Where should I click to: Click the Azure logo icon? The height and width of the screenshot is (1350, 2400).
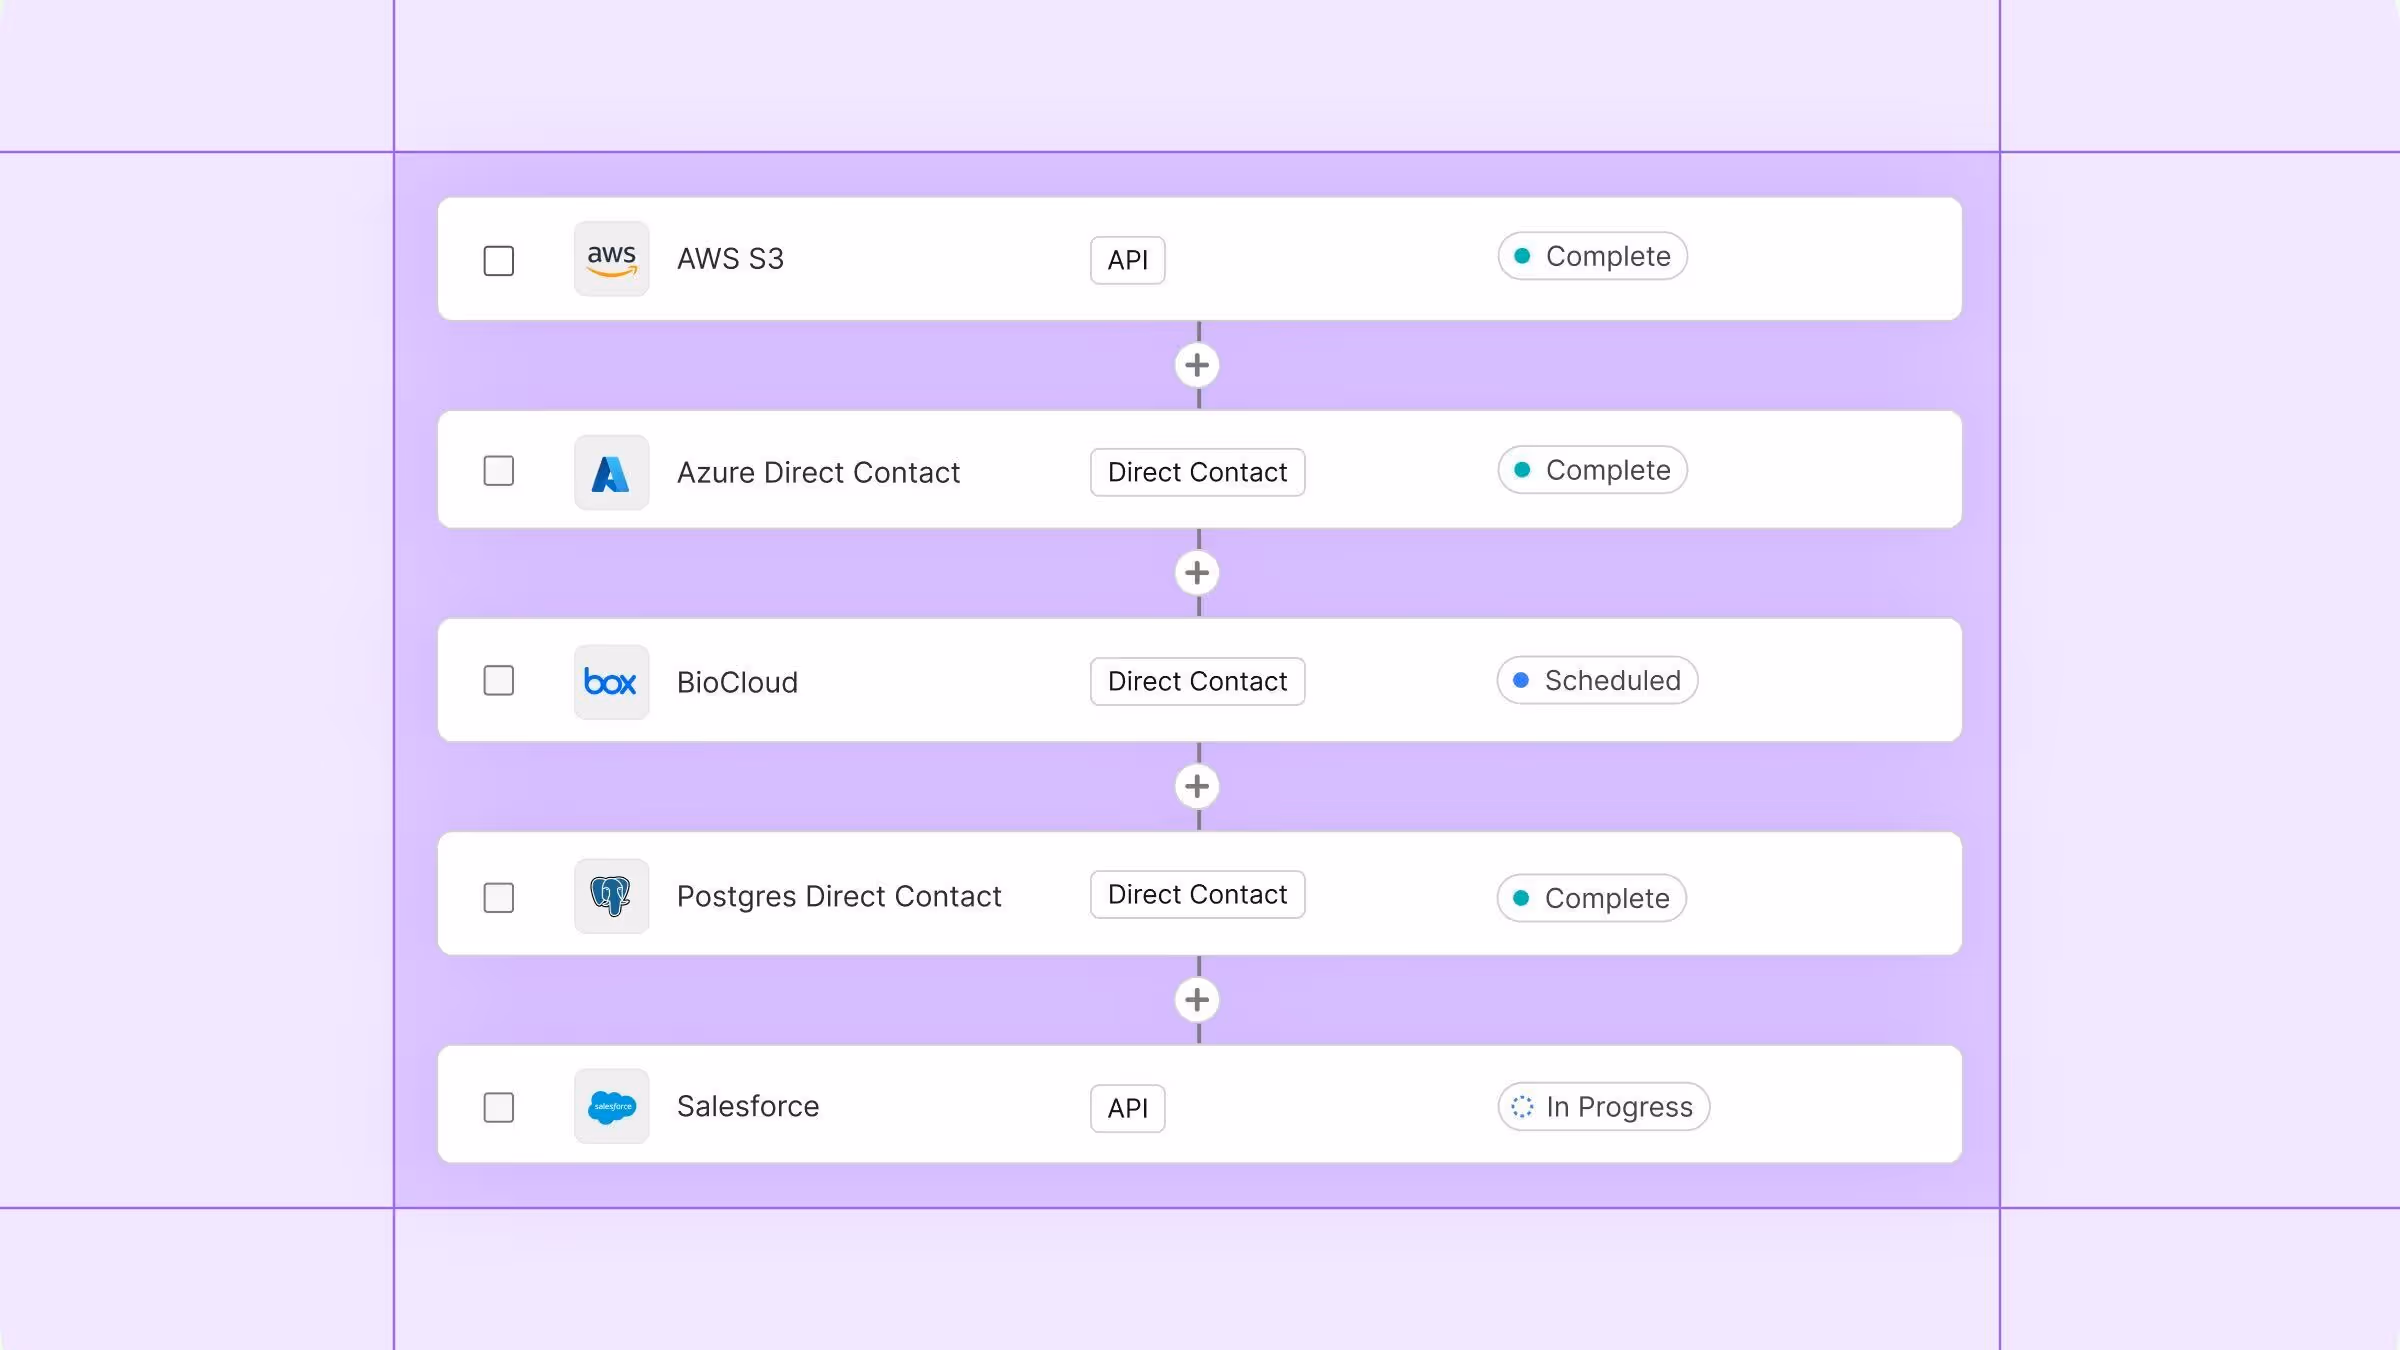click(x=611, y=473)
